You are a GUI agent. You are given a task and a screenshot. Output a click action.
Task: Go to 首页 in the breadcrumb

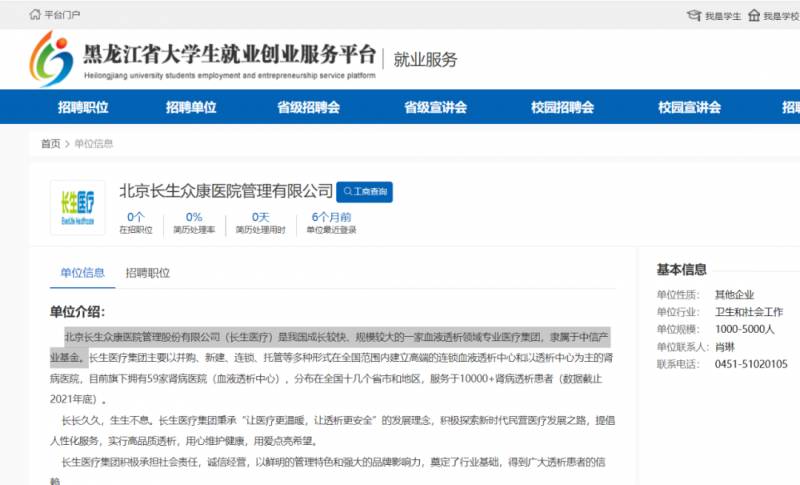point(51,144)
